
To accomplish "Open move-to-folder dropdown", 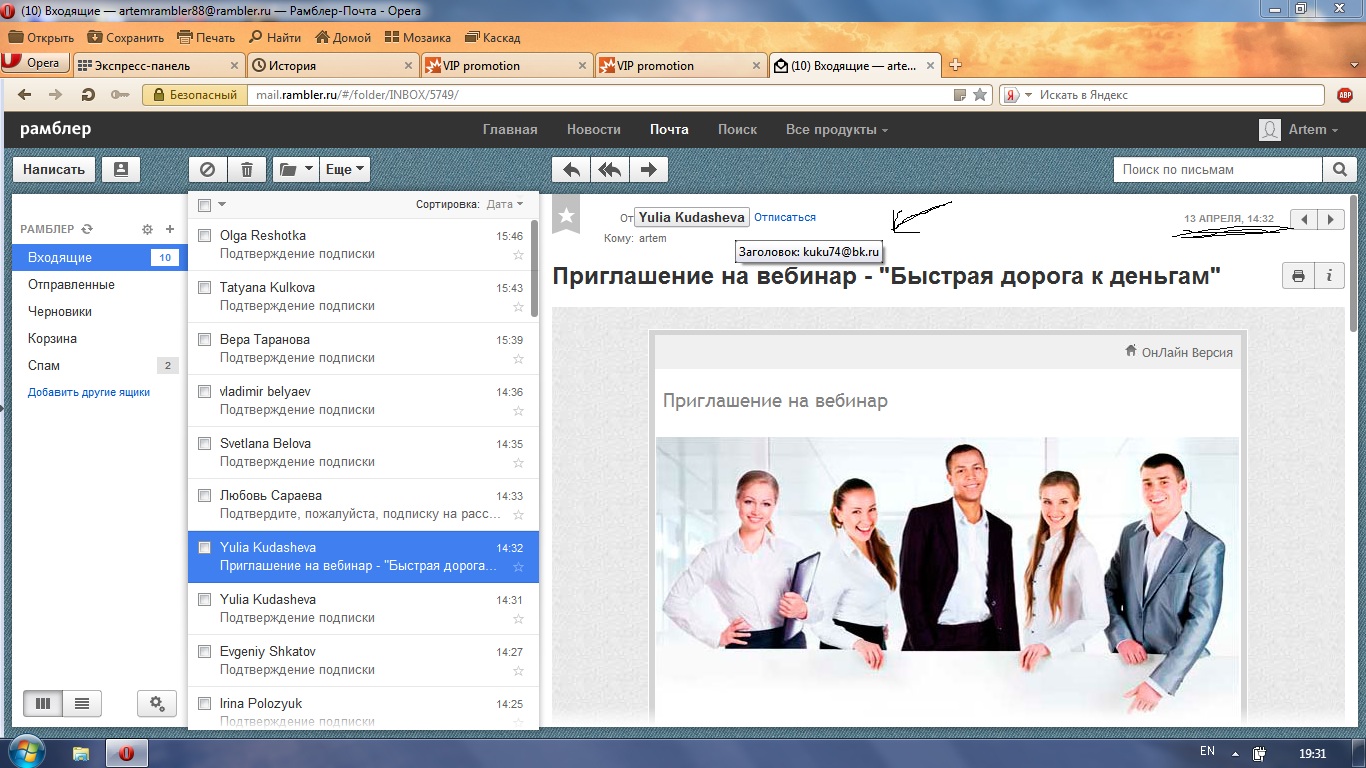I will tap(296, 169).
